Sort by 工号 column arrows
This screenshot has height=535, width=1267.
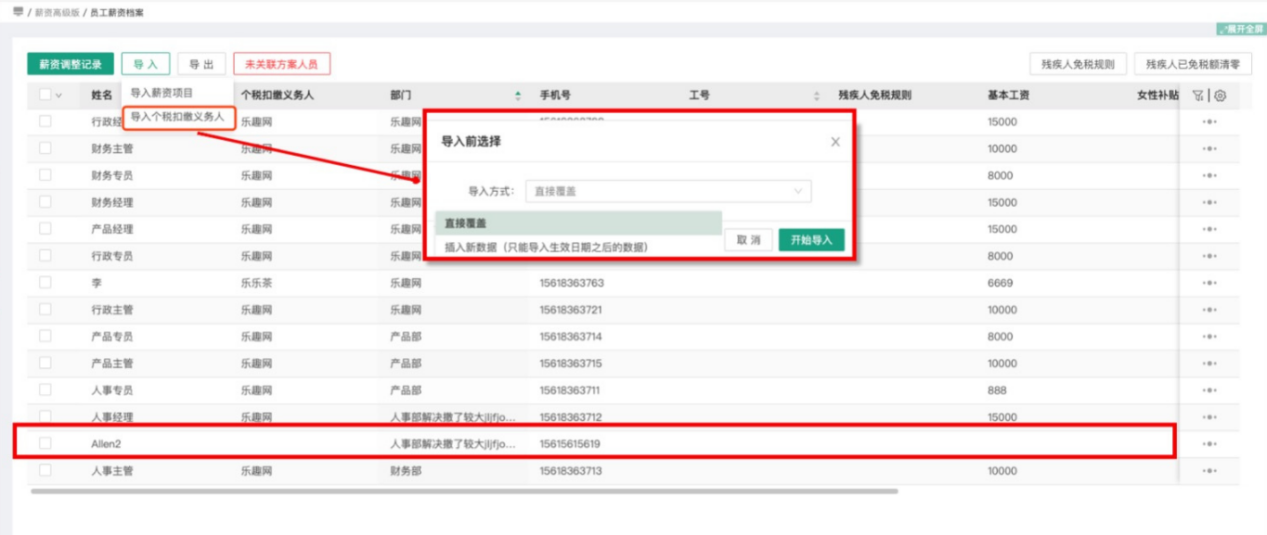(816, 96)
